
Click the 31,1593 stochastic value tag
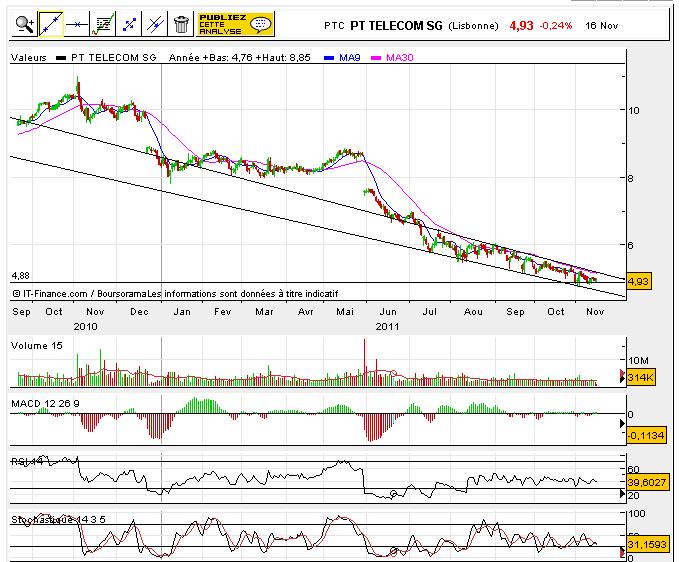click(646, 544)
